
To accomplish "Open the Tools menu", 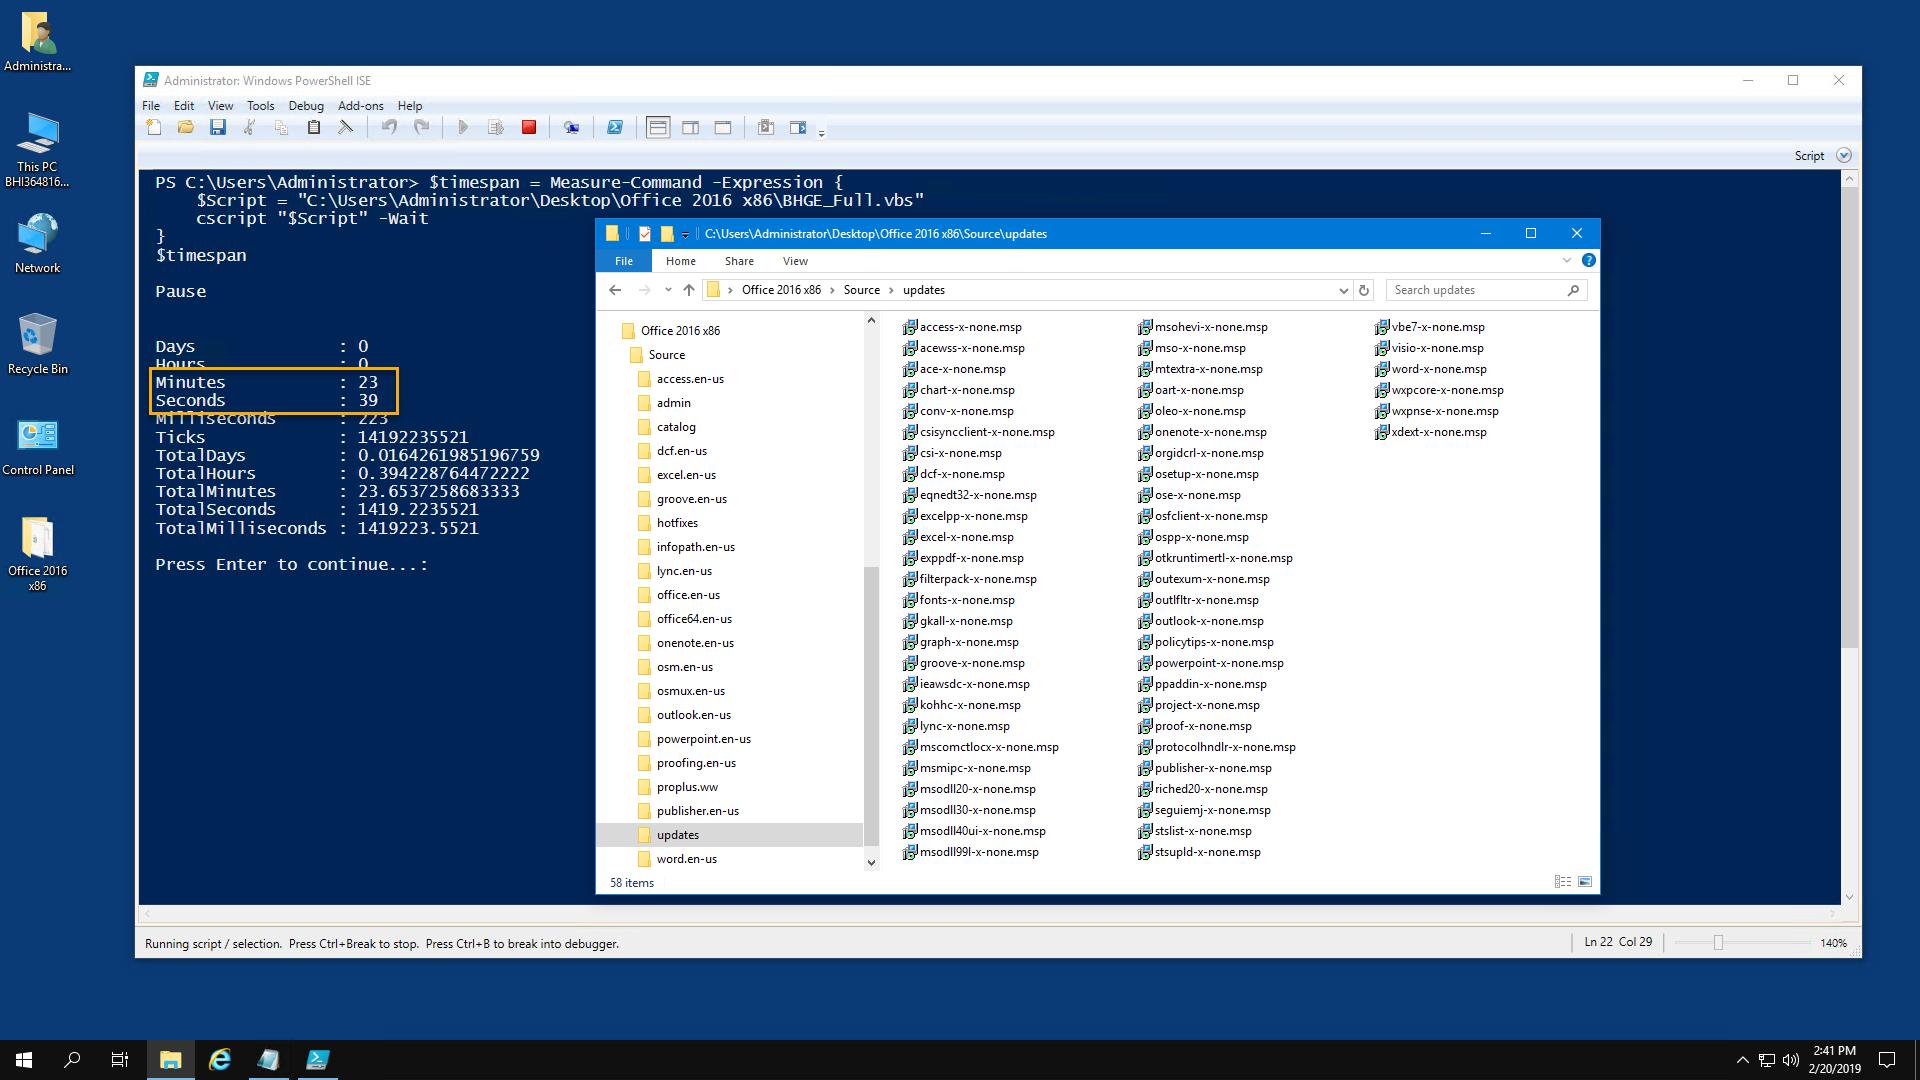I will 260,105.
